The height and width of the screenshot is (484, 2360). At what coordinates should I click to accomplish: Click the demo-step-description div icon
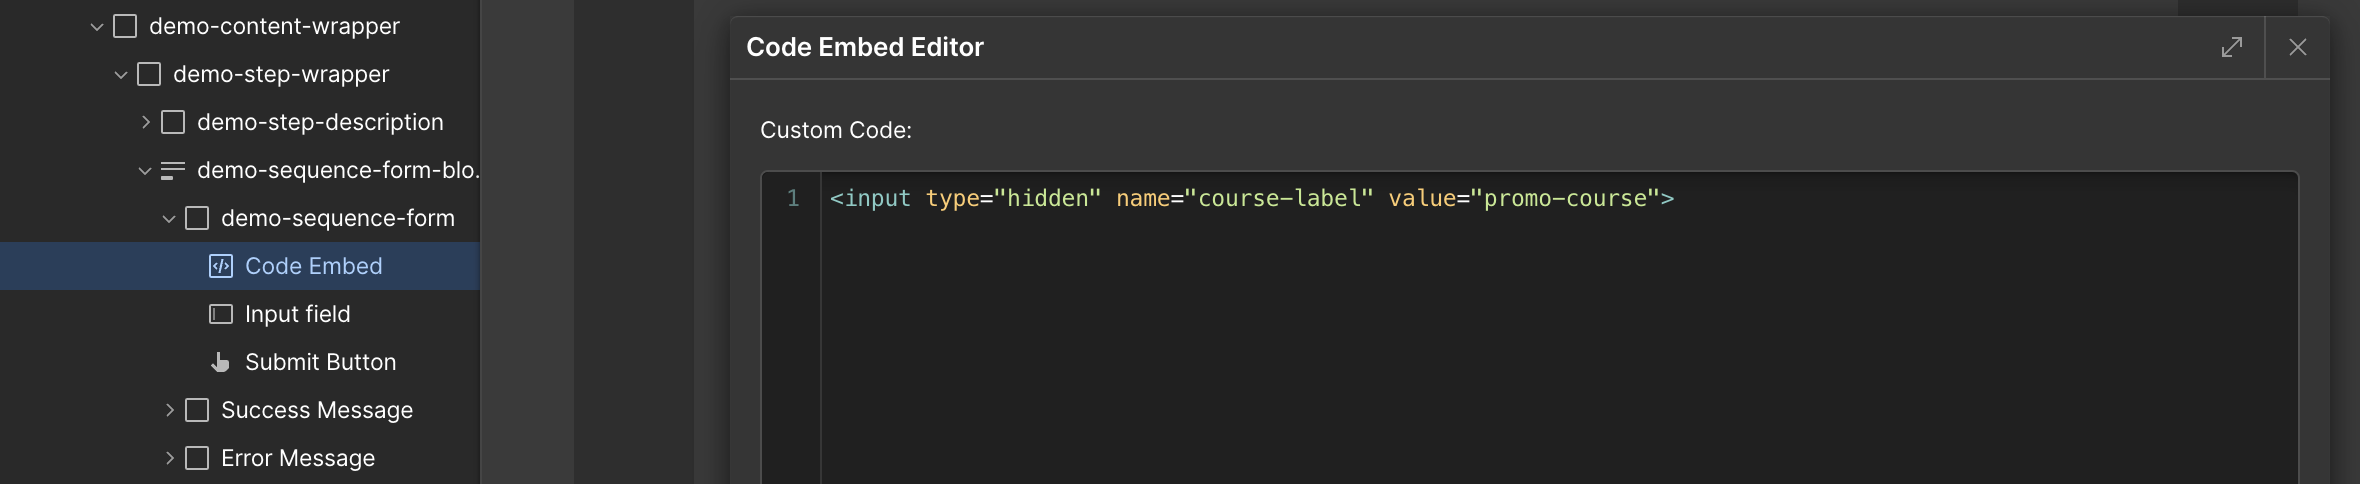coord(173,122)
